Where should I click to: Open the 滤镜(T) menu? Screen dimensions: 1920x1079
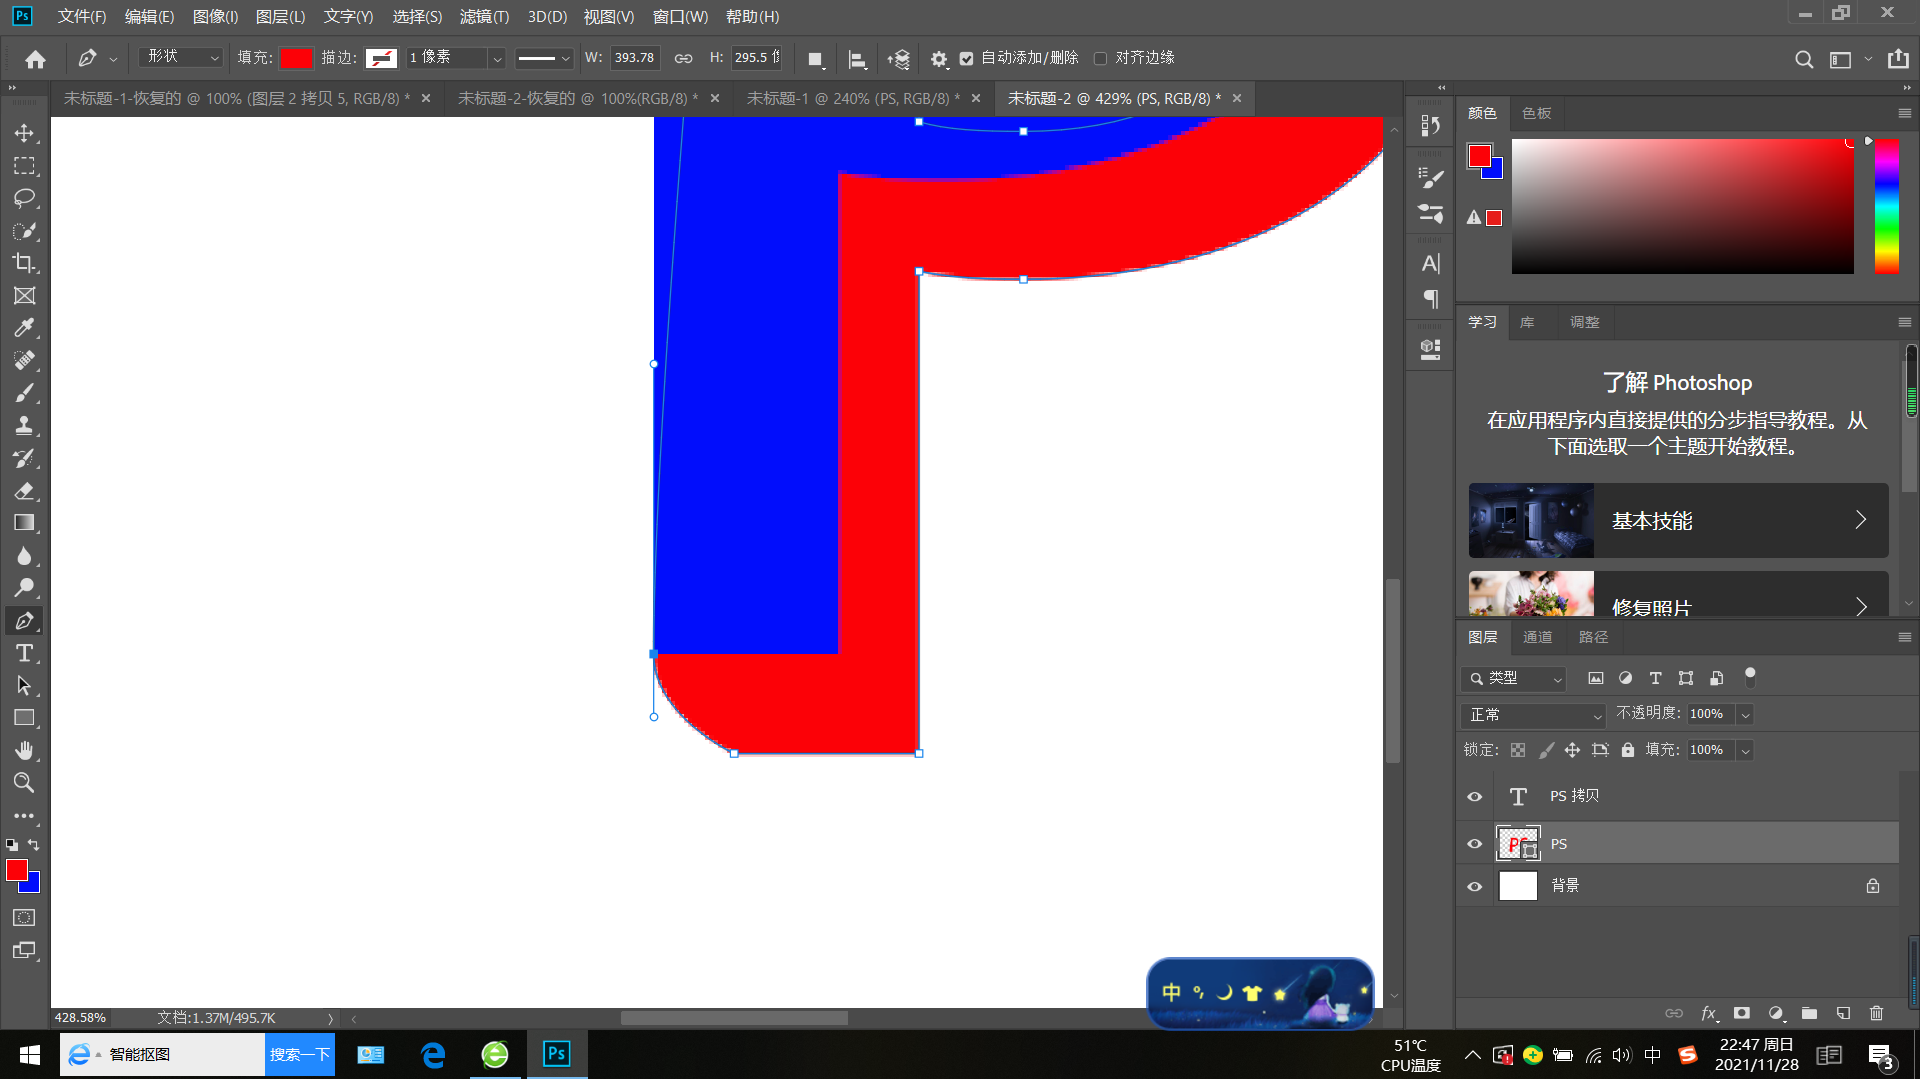click(x=484, y=17)
